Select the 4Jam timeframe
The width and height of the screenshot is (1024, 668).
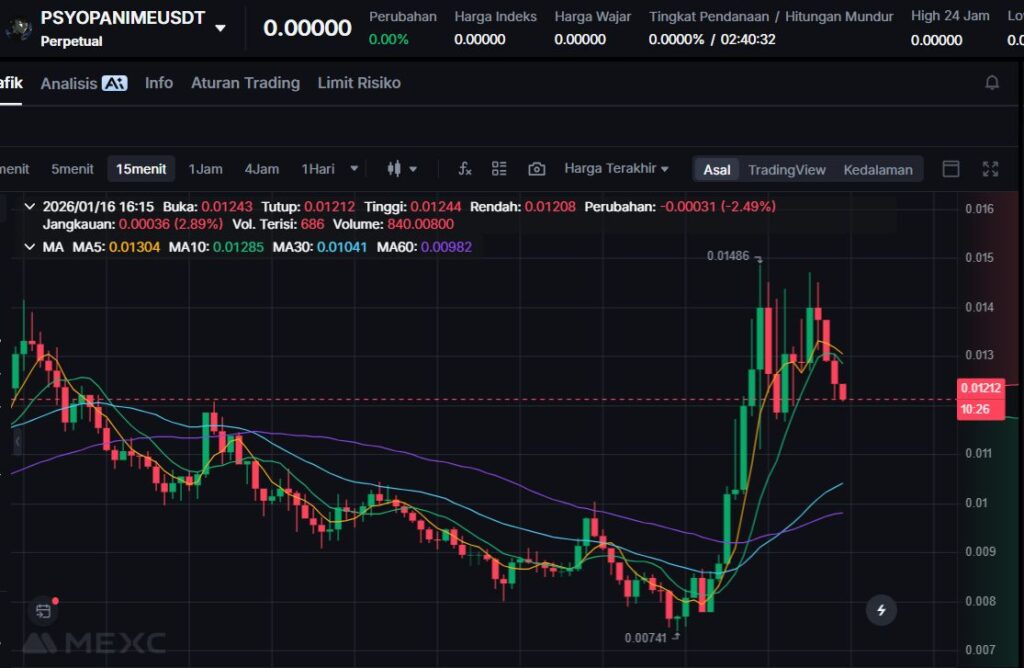coord(262,169)
